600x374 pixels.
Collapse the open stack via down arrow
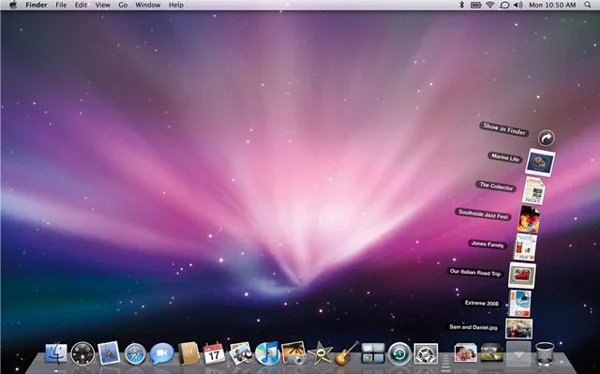(518, 354)
